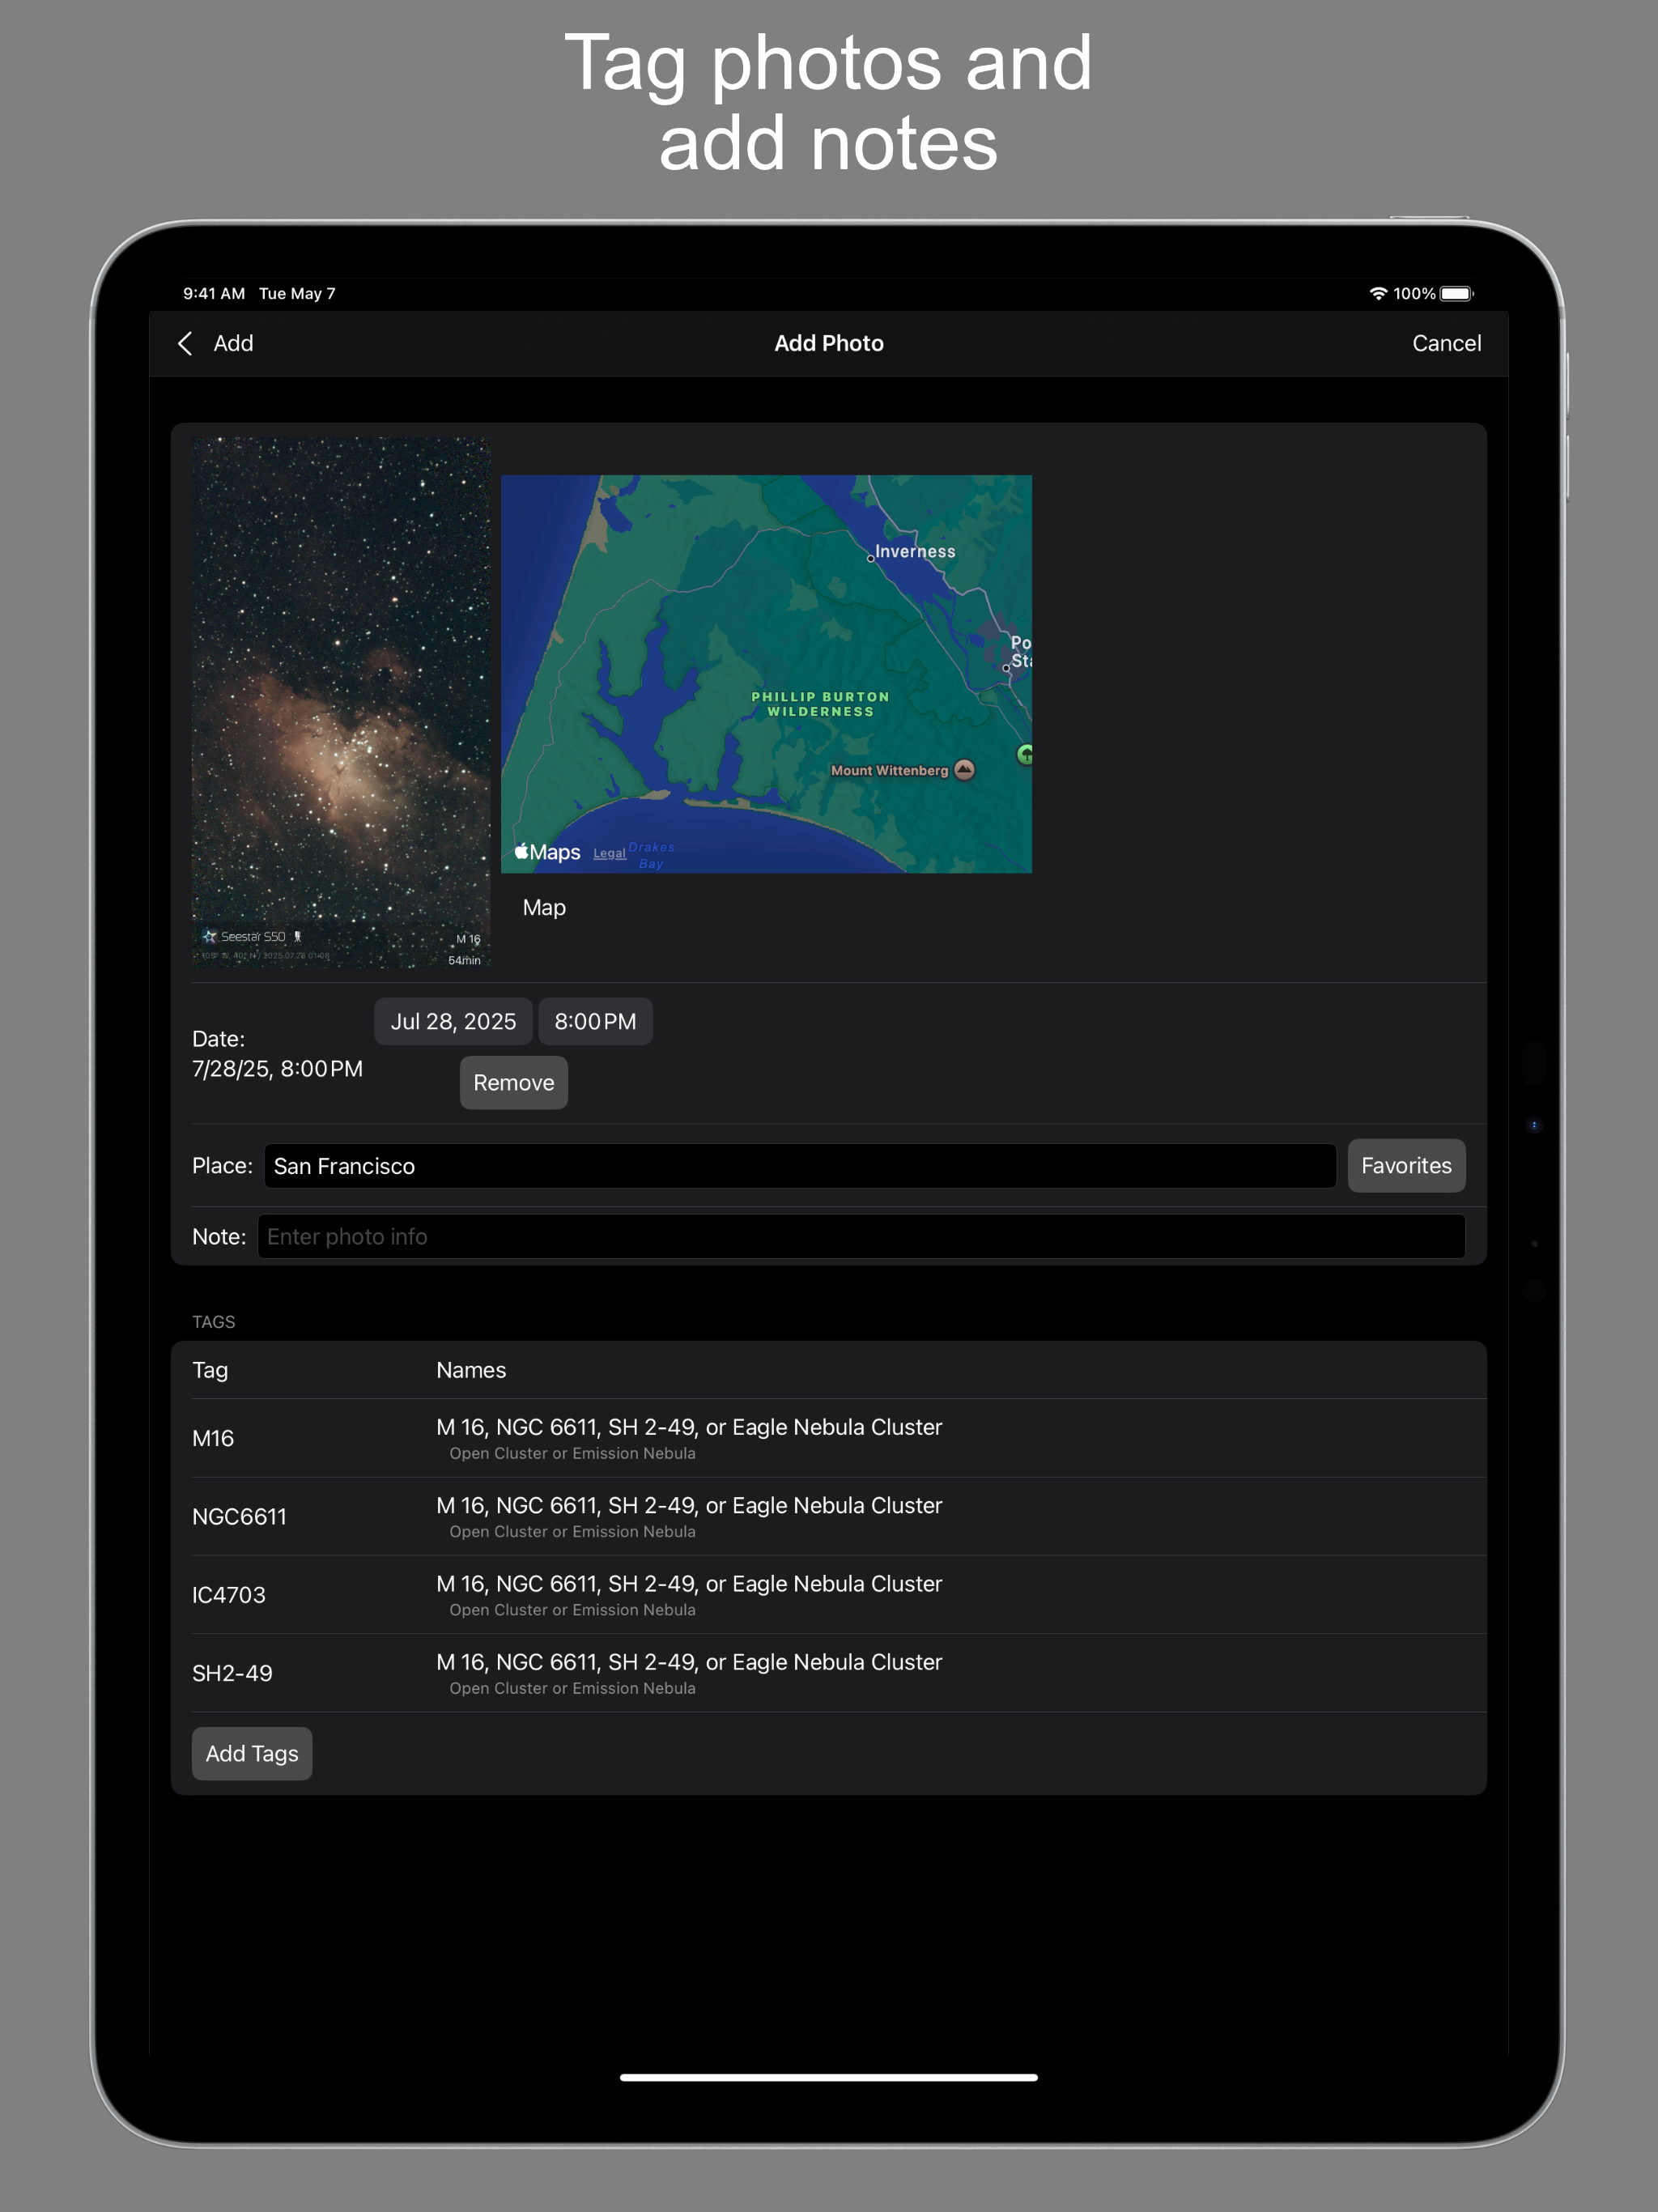Tap the Phillip Burton Wilderness map label

pyautogui.click(x=820, y=704)
